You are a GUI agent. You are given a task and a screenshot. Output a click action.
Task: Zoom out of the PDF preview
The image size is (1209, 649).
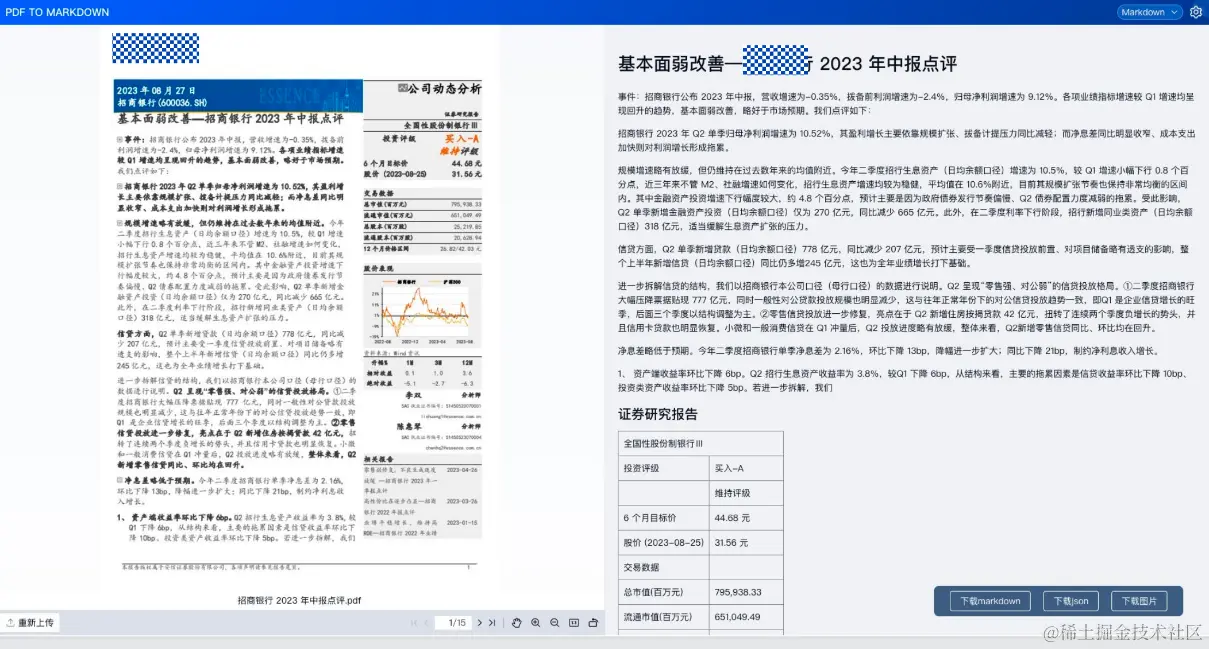(555, 623)
